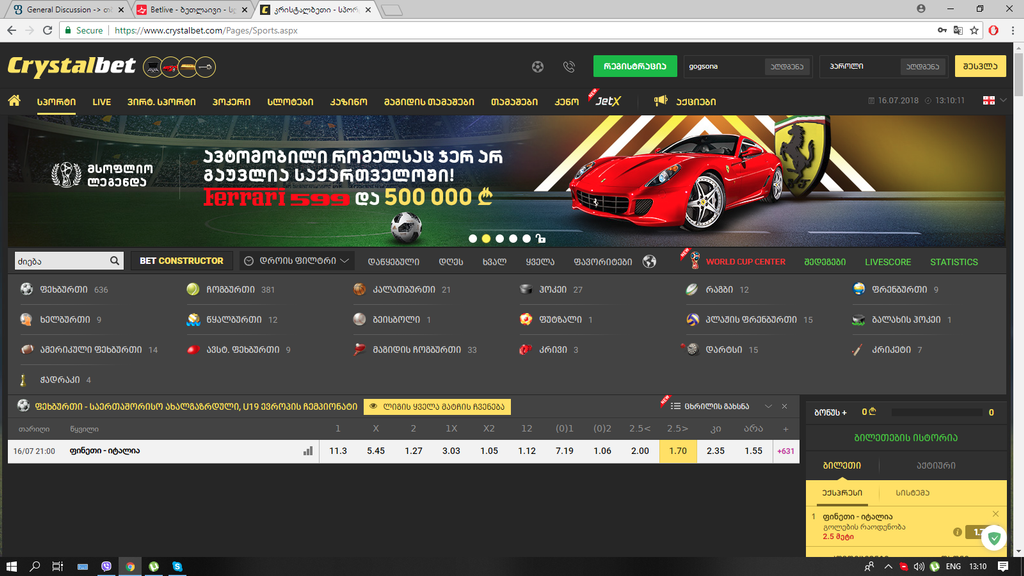Click the phone contact icon in header
This screenshot has width=1024, height=576.
pyautogui.click(x=569, y=67)
